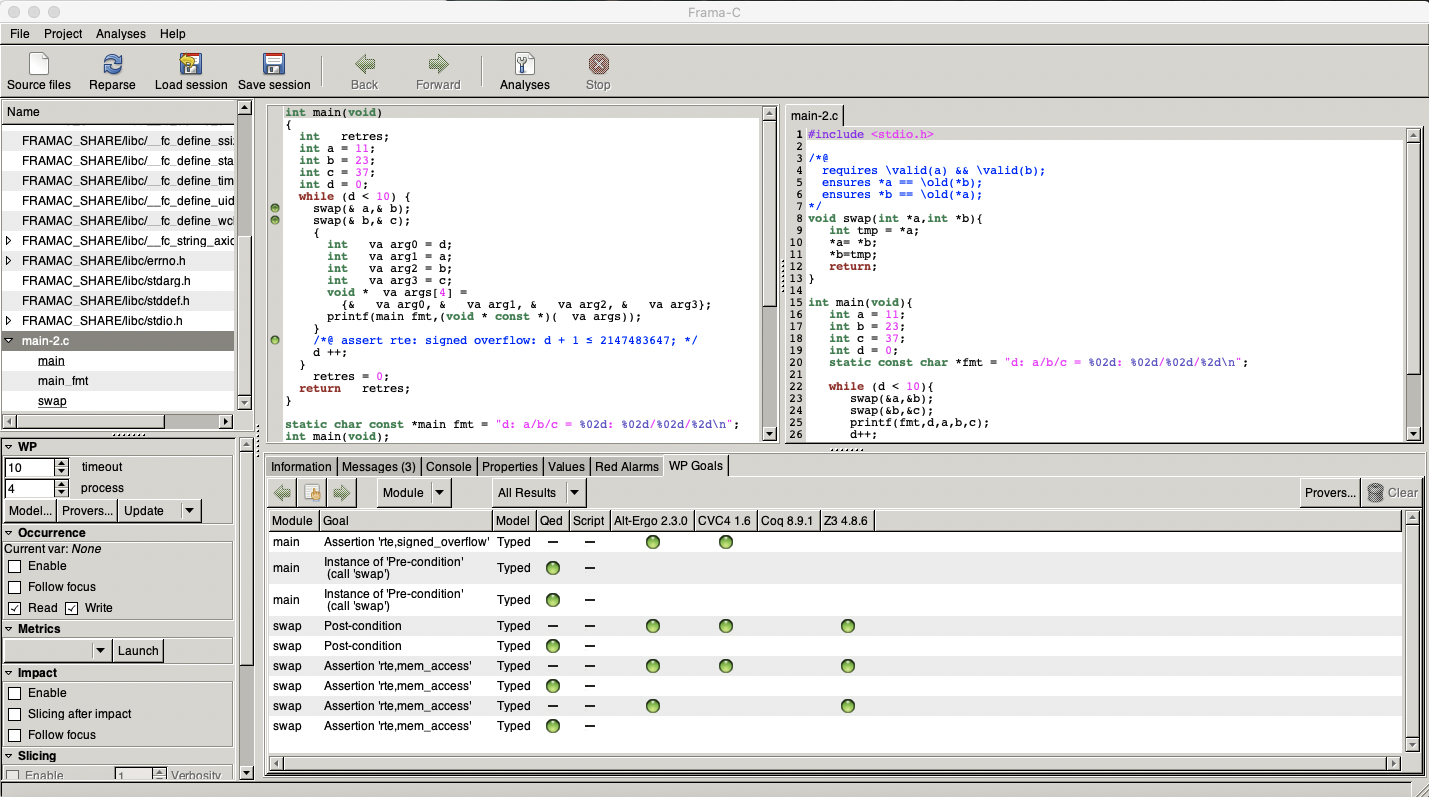
Task: Click the Stop toolbar icon
Action: coord(598,72)
